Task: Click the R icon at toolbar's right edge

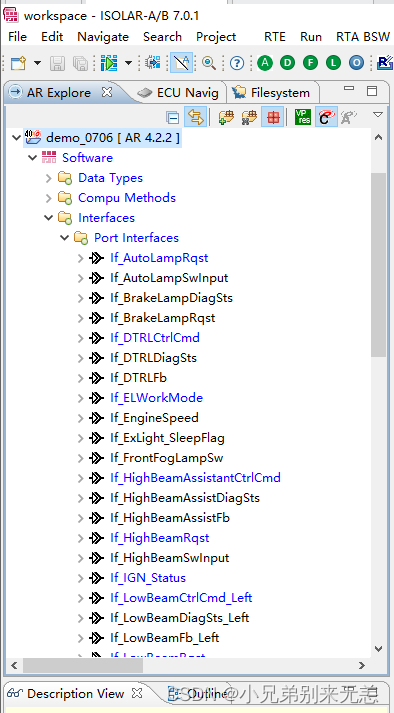Action: point(385,63)
